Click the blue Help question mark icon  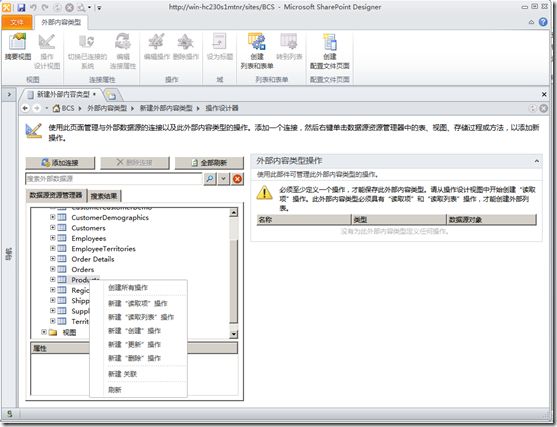click(543, 22)
